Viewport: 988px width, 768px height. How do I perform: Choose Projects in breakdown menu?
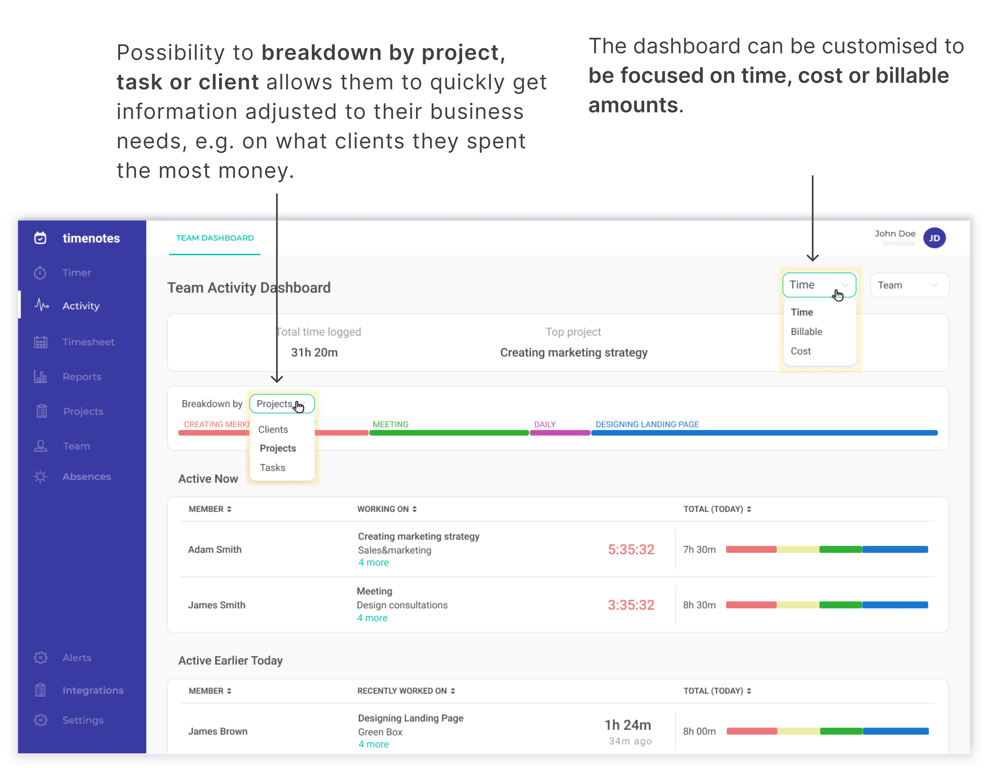click(x=278, y=449)
